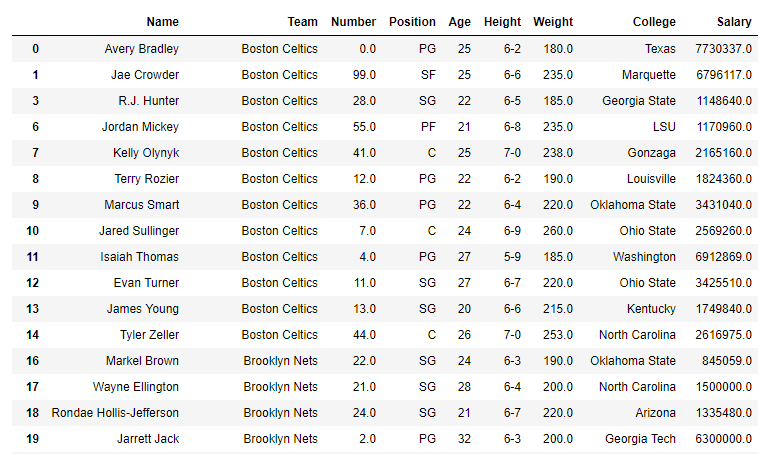Click Jarrett Jack's salary value 6300000.0
Image resolution: width=763 pixels, height=454 pixels.
pos(724,439)
